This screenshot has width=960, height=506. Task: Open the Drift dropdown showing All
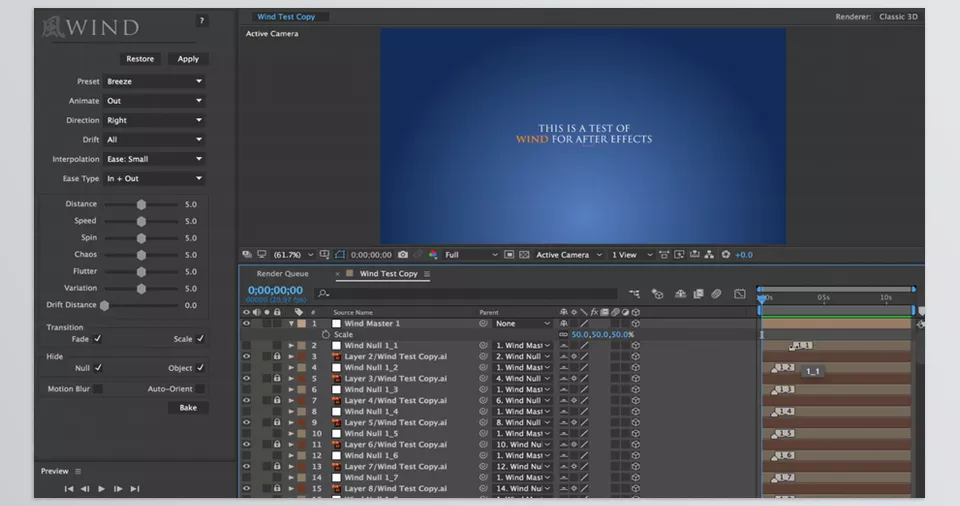click(x=154, y=140)
